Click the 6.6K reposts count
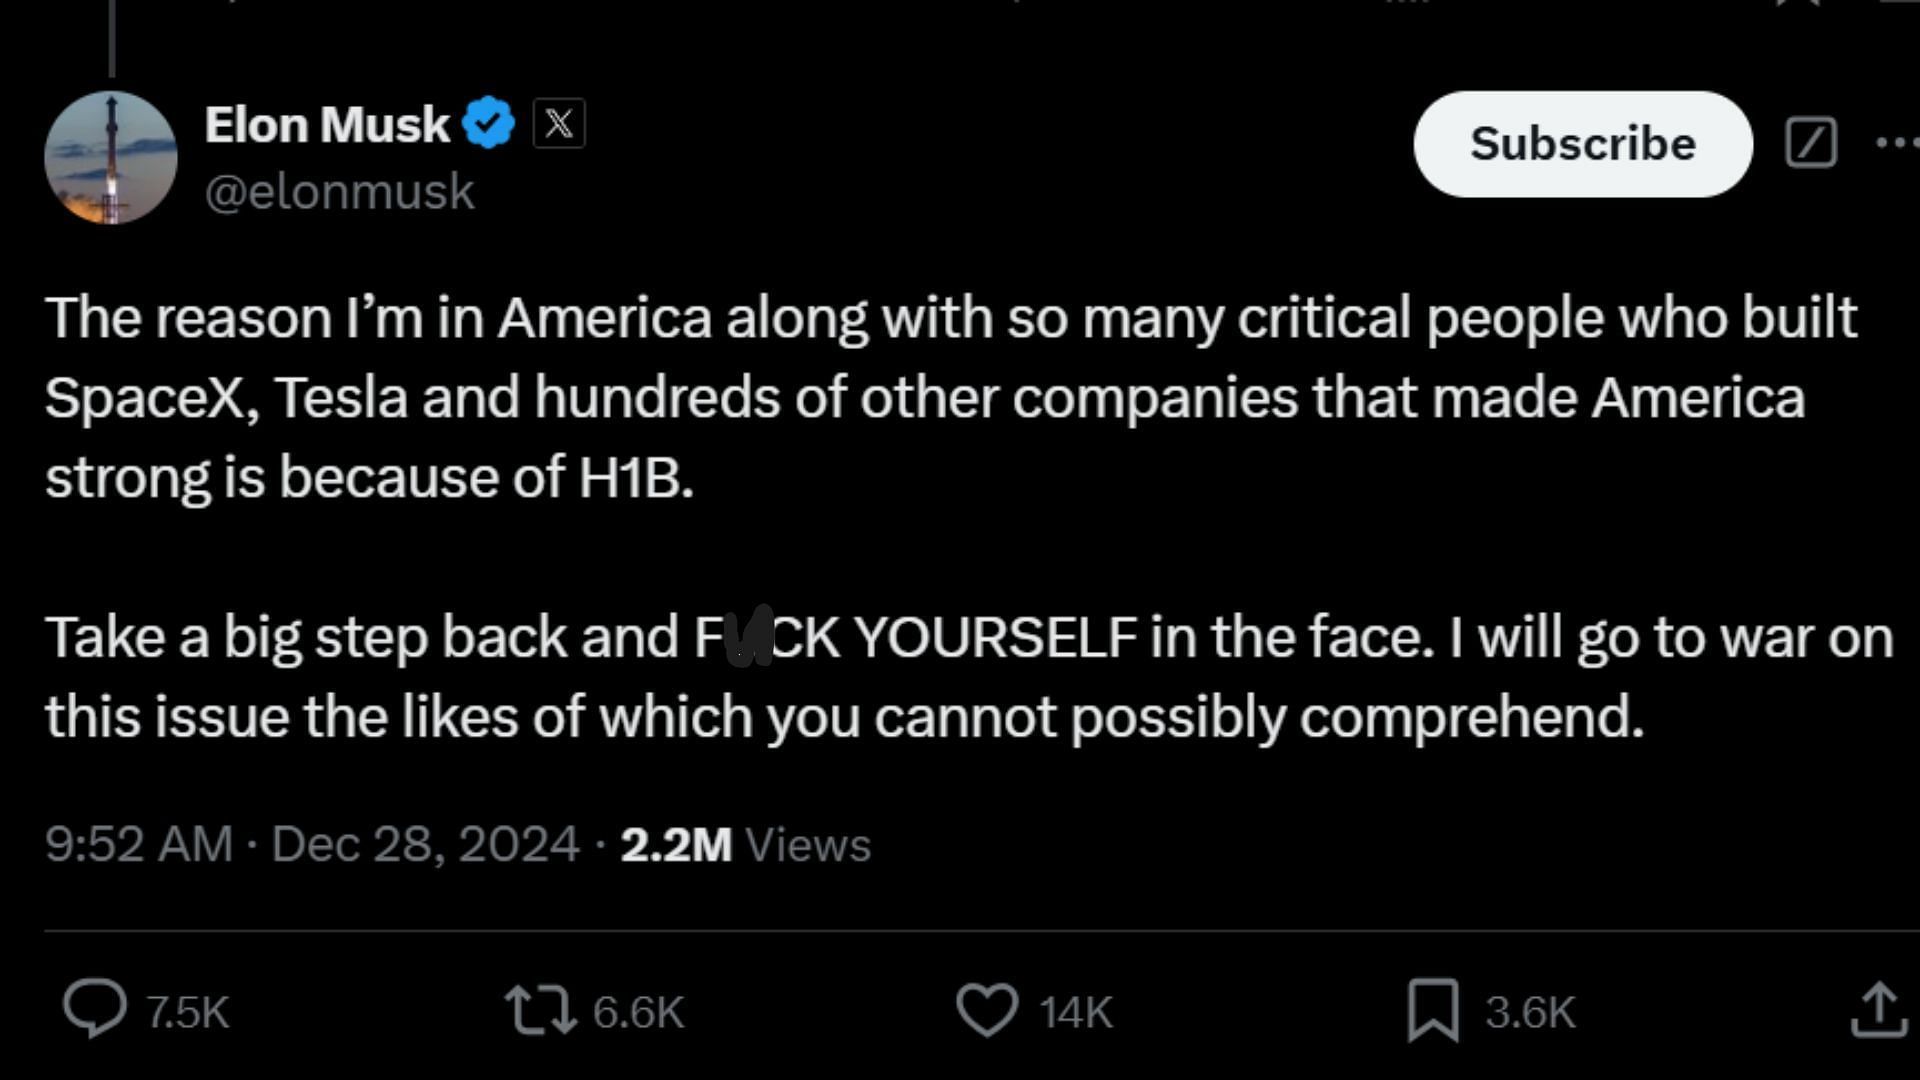This screenshot has height=1080, width=1920. point(638,1012)
